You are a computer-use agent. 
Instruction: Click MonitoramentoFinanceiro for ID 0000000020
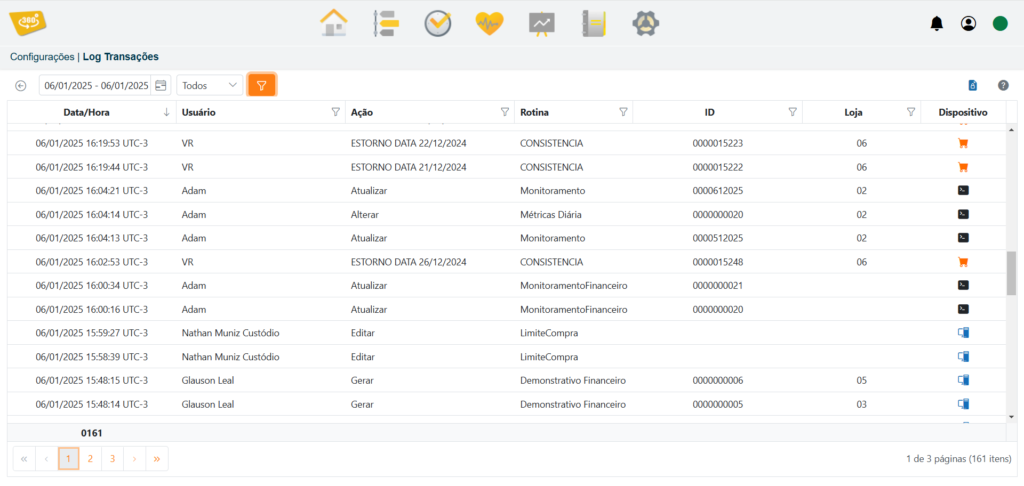[x=574, y=309]
